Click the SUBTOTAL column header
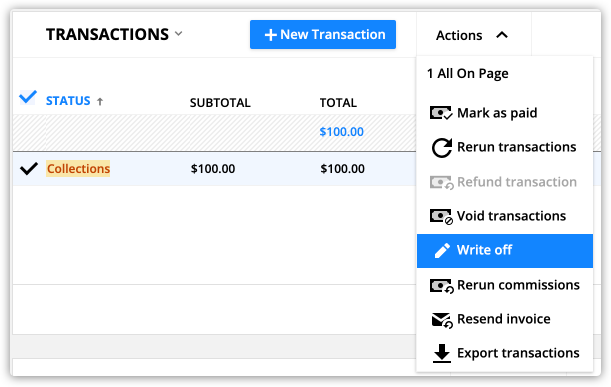 [220, 102]
